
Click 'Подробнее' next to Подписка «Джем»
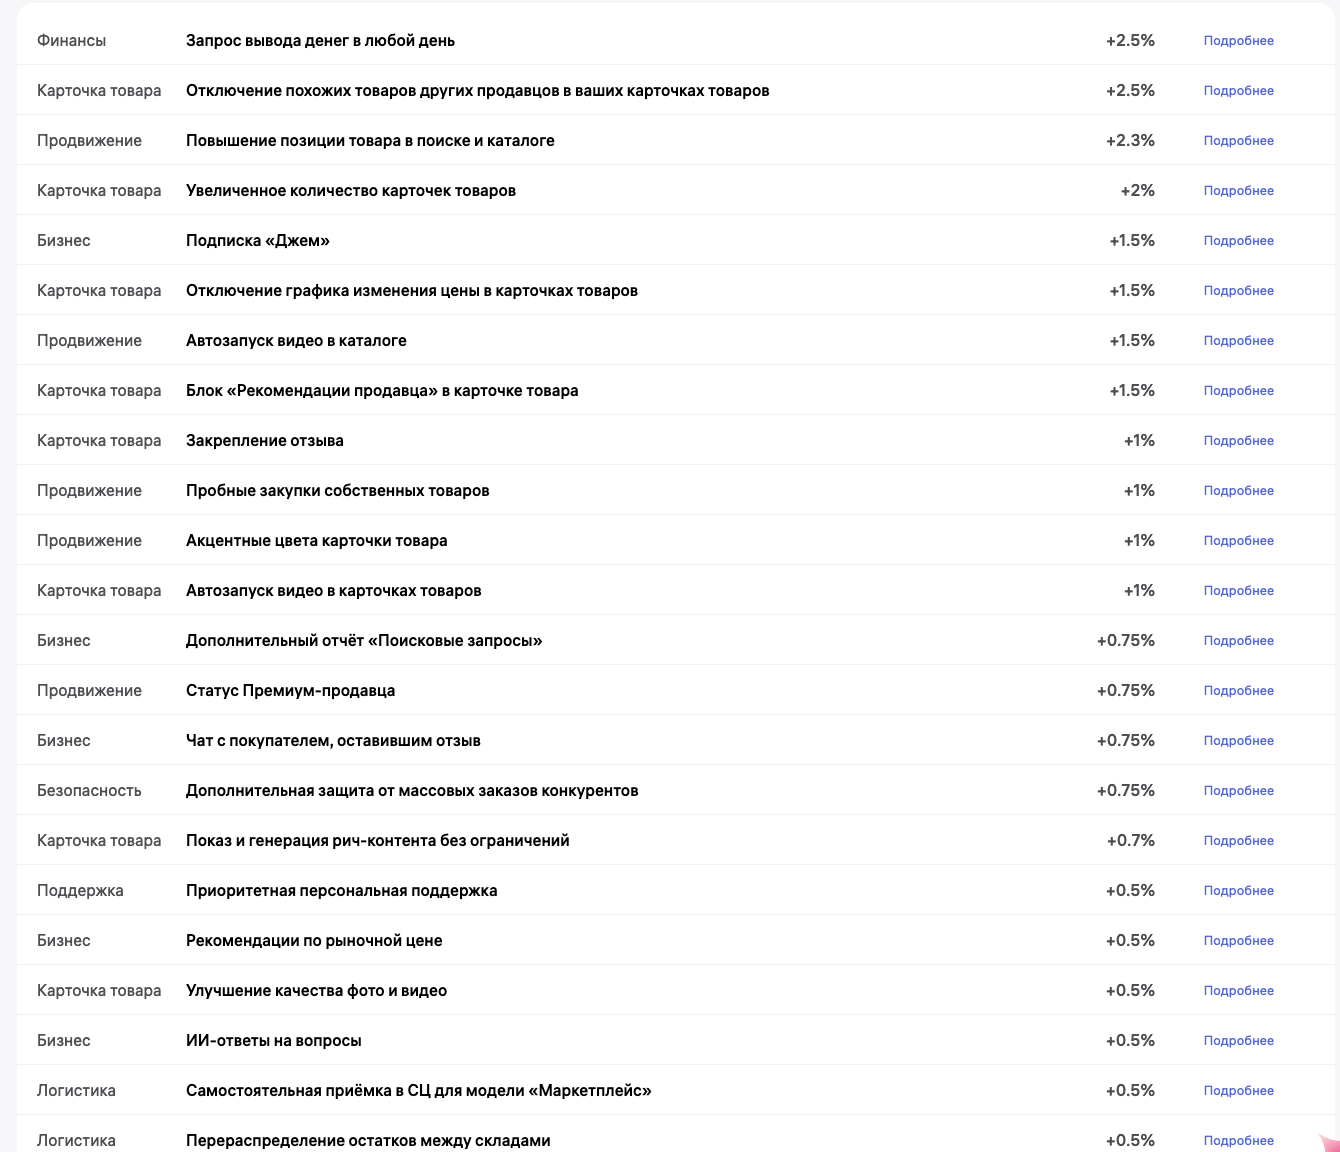click(1238, 241)
